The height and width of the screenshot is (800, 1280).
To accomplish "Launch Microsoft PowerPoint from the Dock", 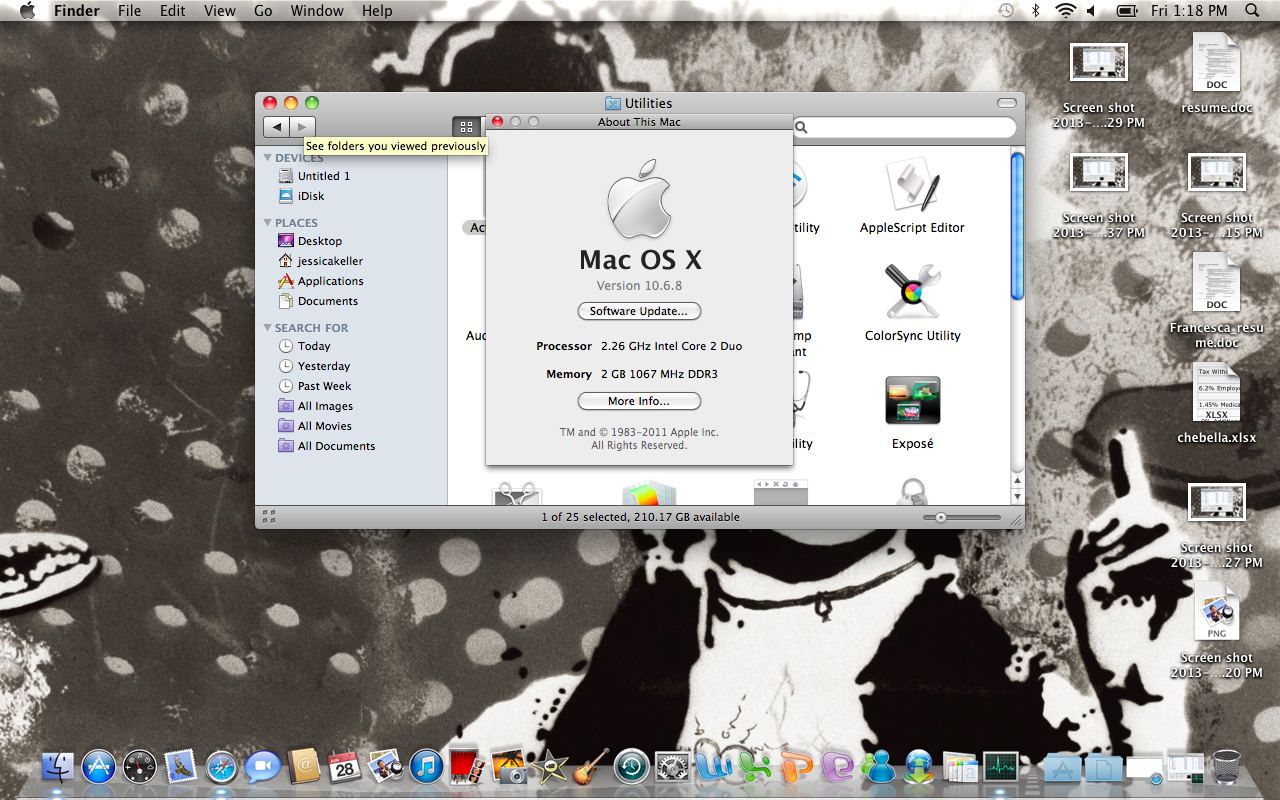I will point(797,767).
